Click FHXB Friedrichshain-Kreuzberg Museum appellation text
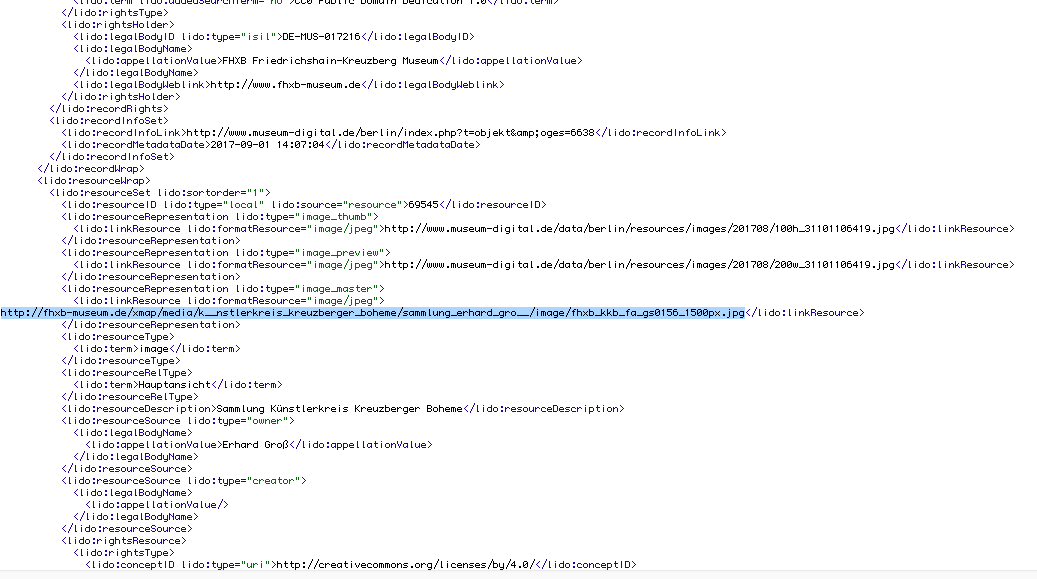 (330, 61)
